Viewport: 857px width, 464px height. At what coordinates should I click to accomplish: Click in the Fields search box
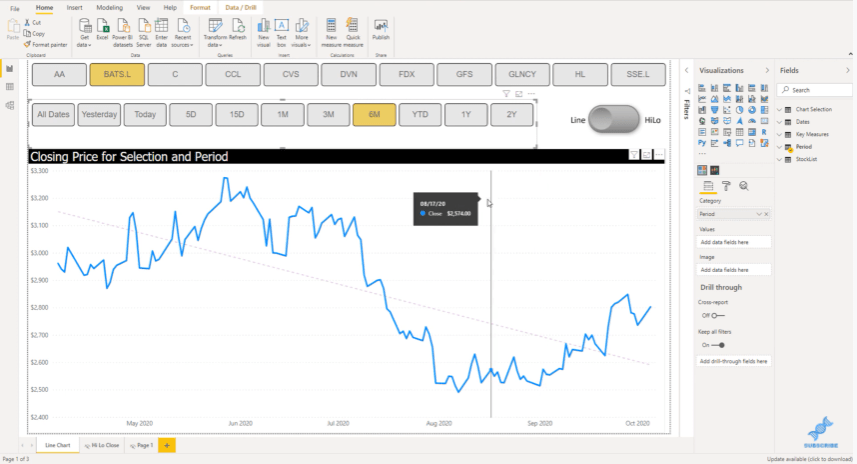coord(814,90)
